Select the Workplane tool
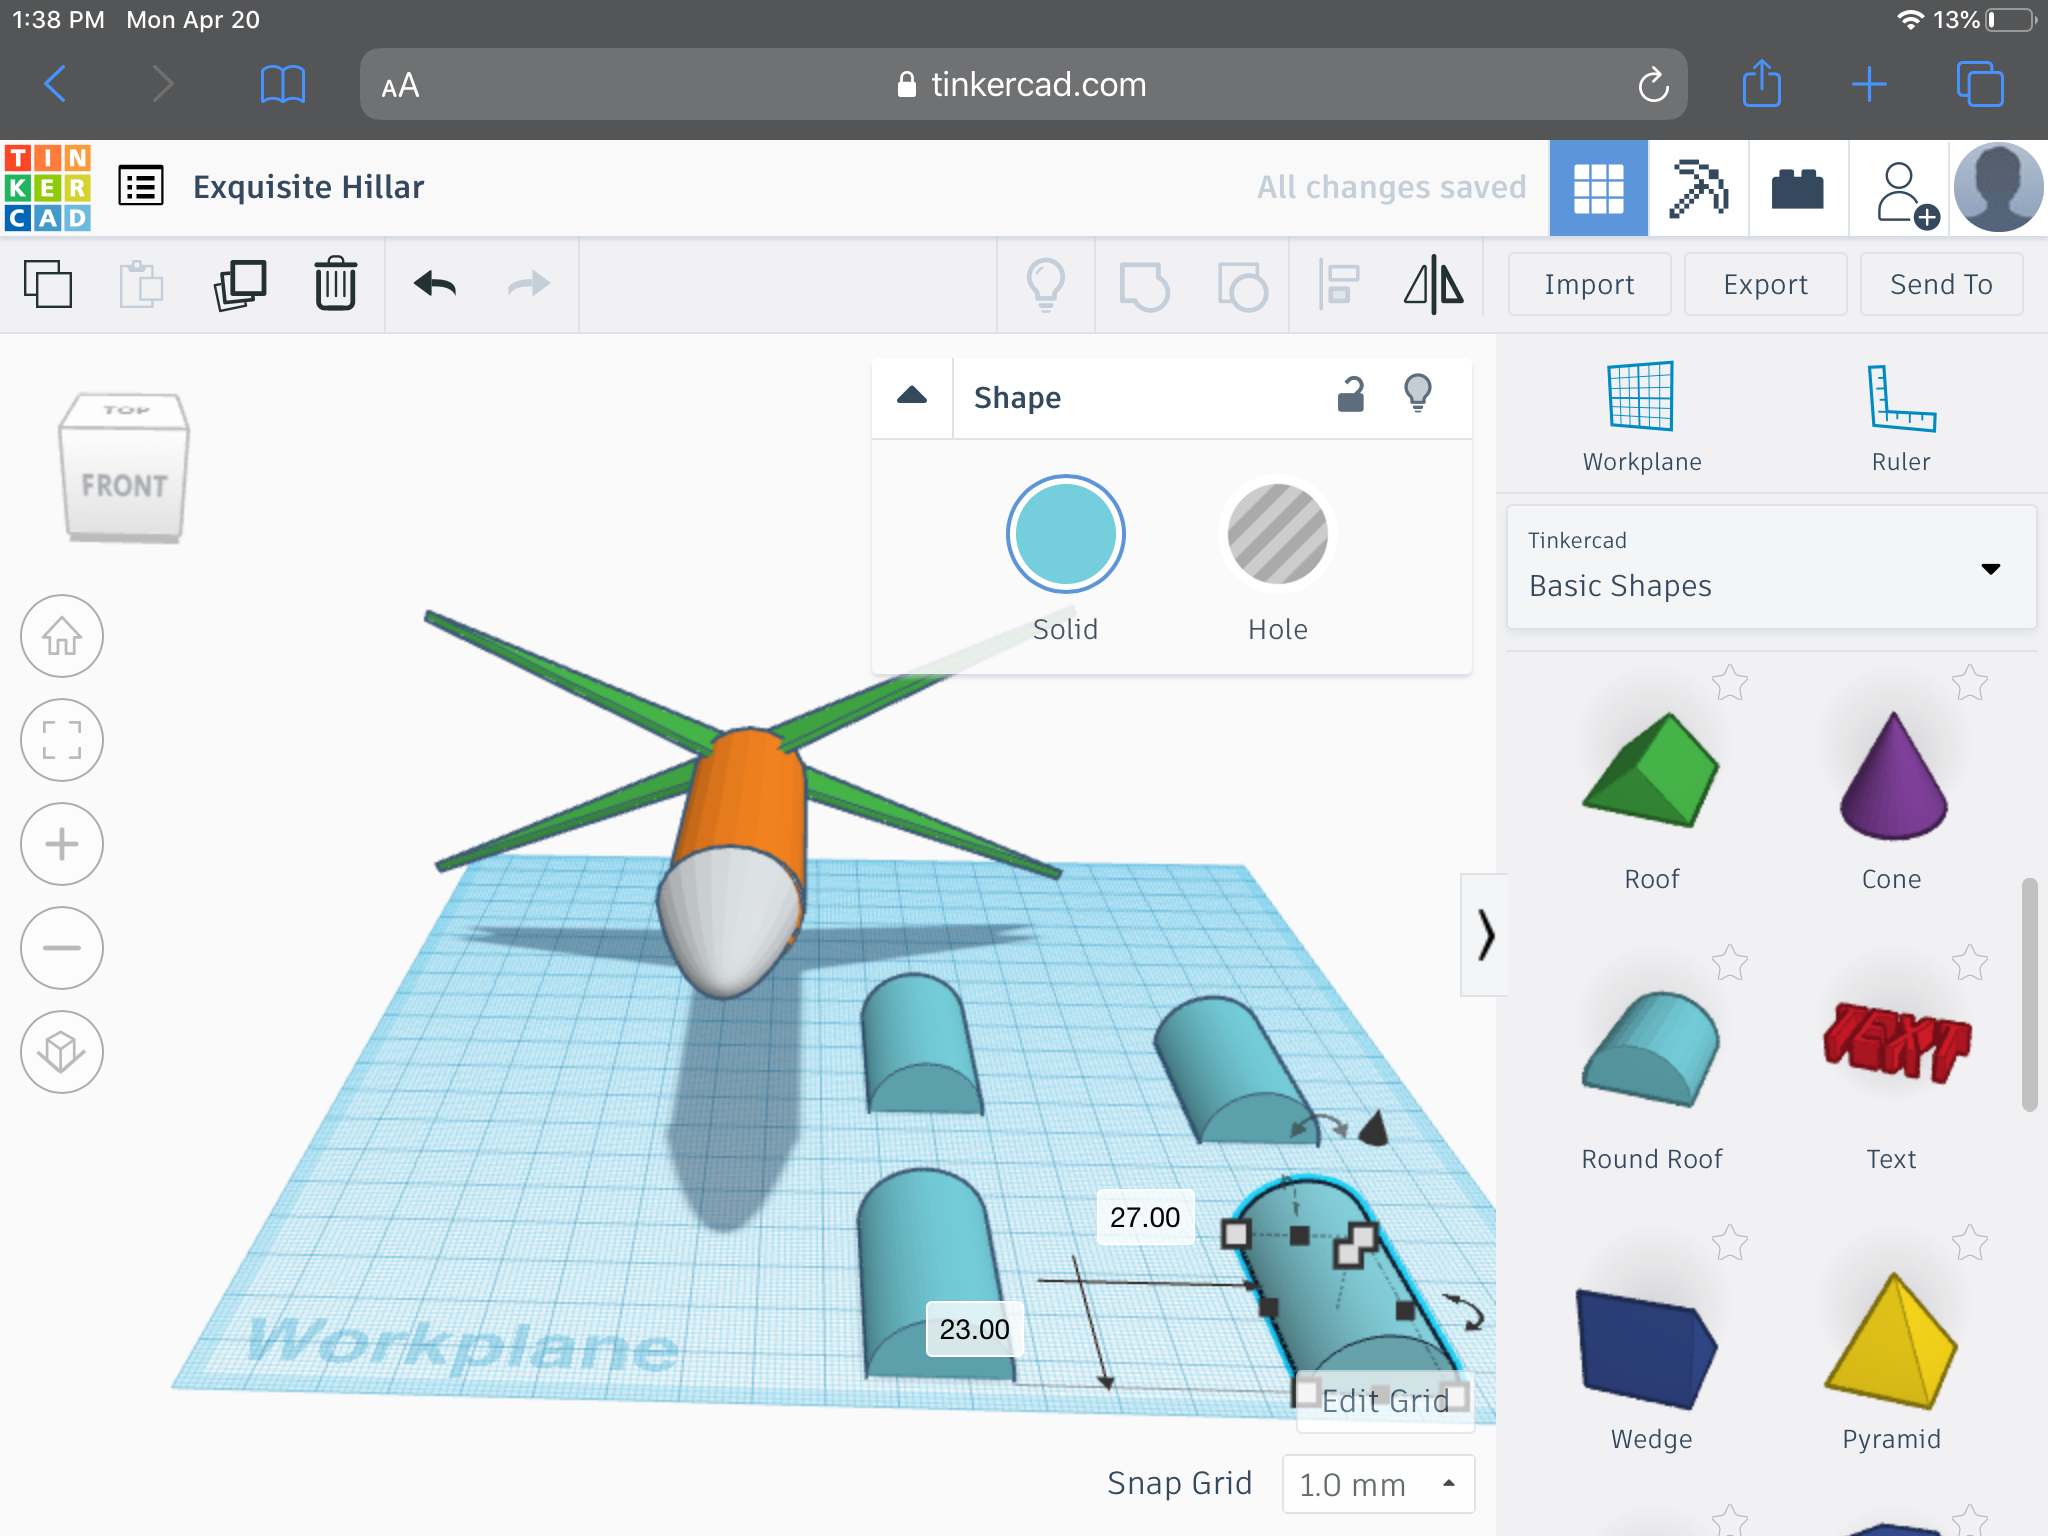2048x1536 pixels. click(x=1641, y=417)
